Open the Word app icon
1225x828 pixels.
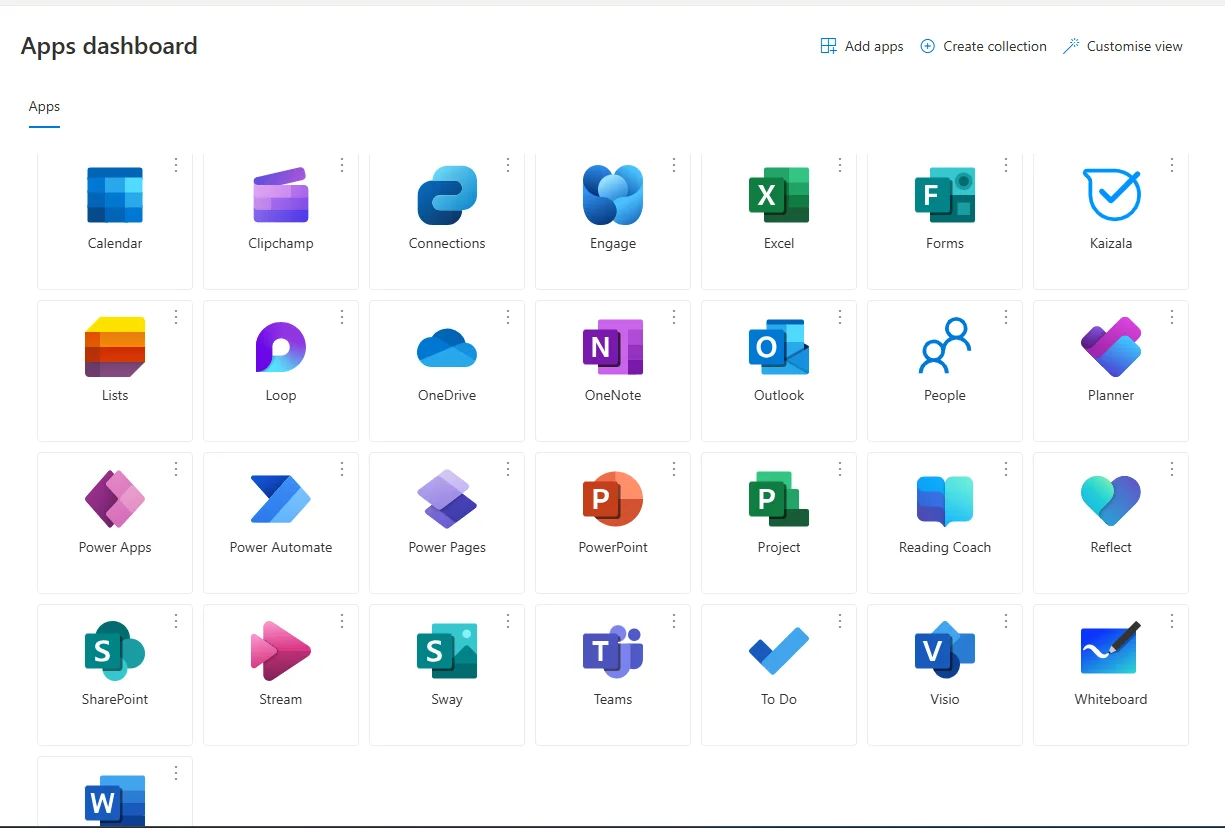coord(115,801)
